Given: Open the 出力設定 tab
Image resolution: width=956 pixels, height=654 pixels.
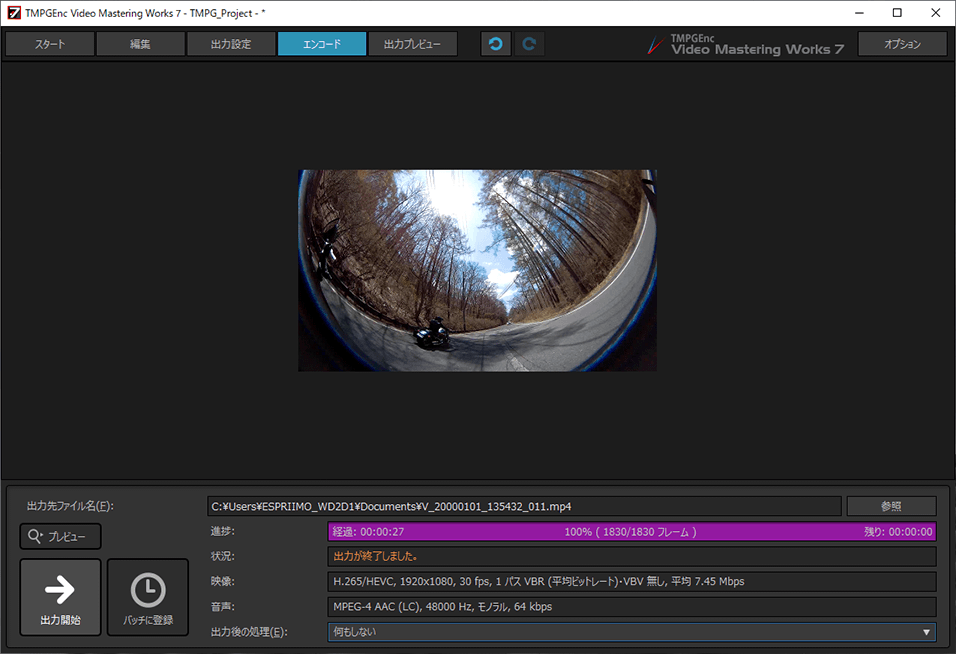Looking at the screenshot, I should (231, 44).
